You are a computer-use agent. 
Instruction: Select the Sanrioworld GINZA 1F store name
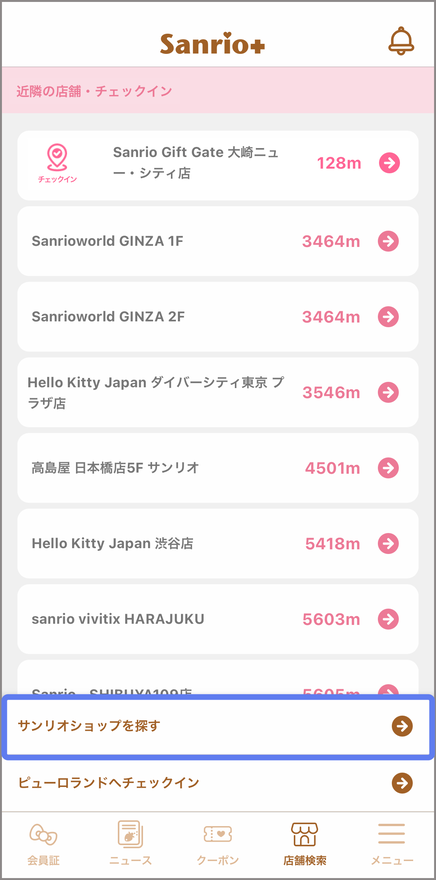tap(107, 241)
